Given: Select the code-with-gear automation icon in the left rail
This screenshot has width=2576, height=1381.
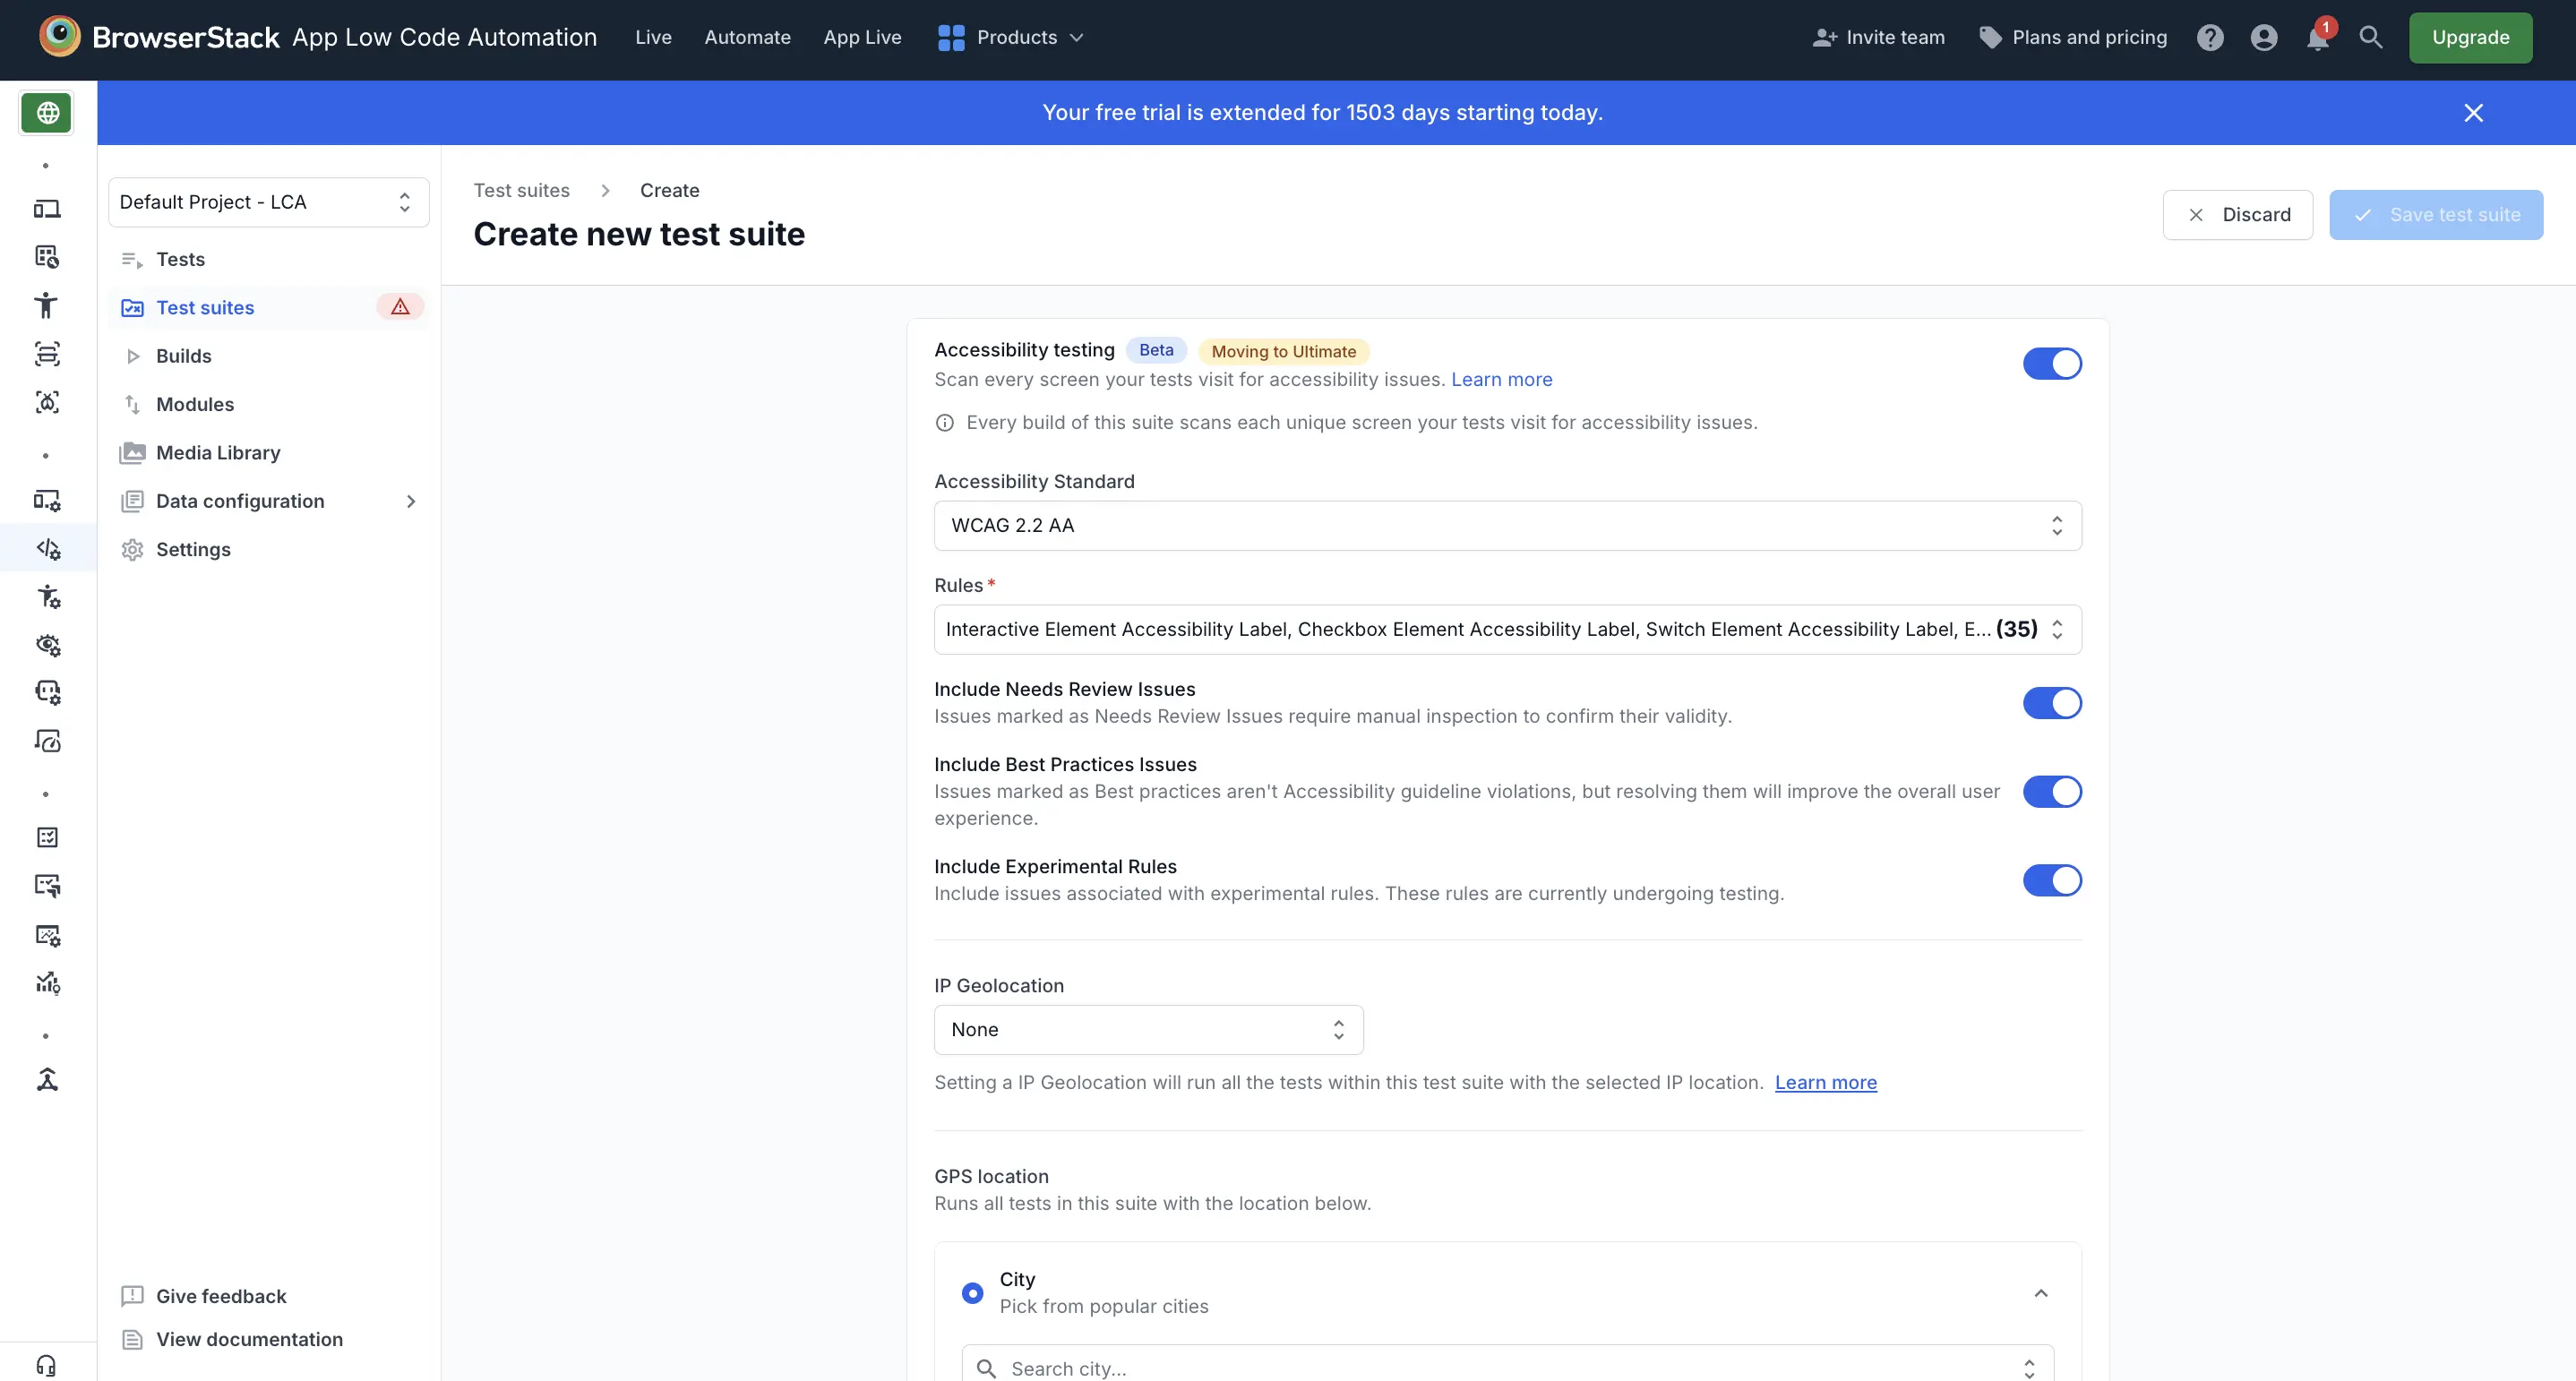Looking at the screenshot, I should tap(48, 549).
